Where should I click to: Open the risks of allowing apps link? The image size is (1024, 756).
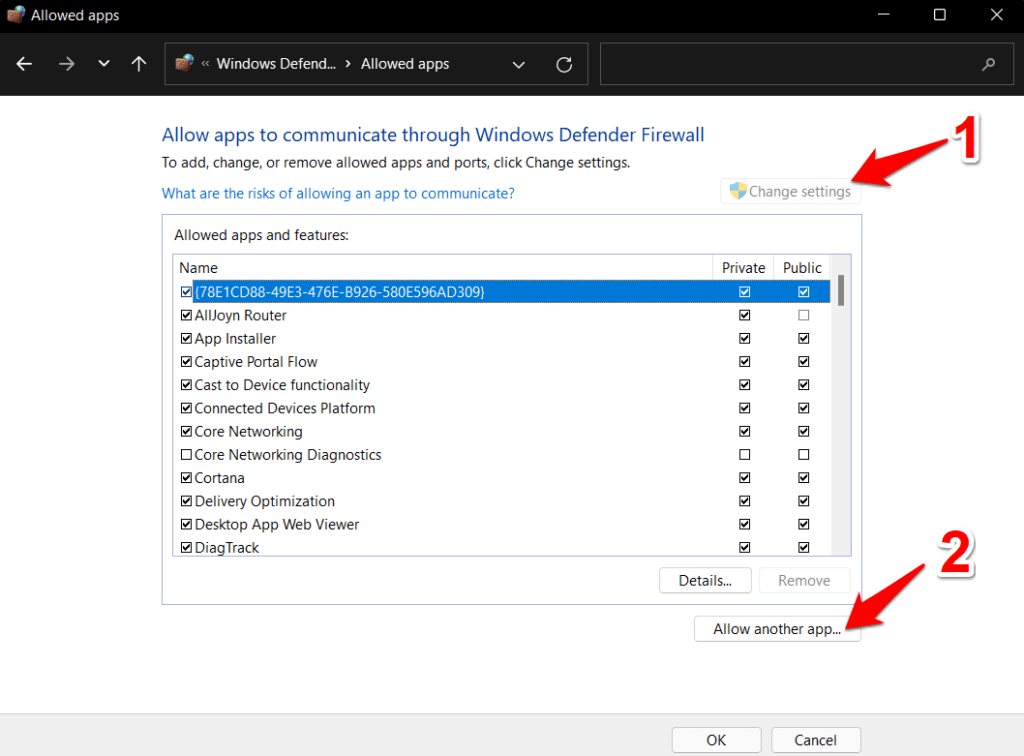point(337,193)
